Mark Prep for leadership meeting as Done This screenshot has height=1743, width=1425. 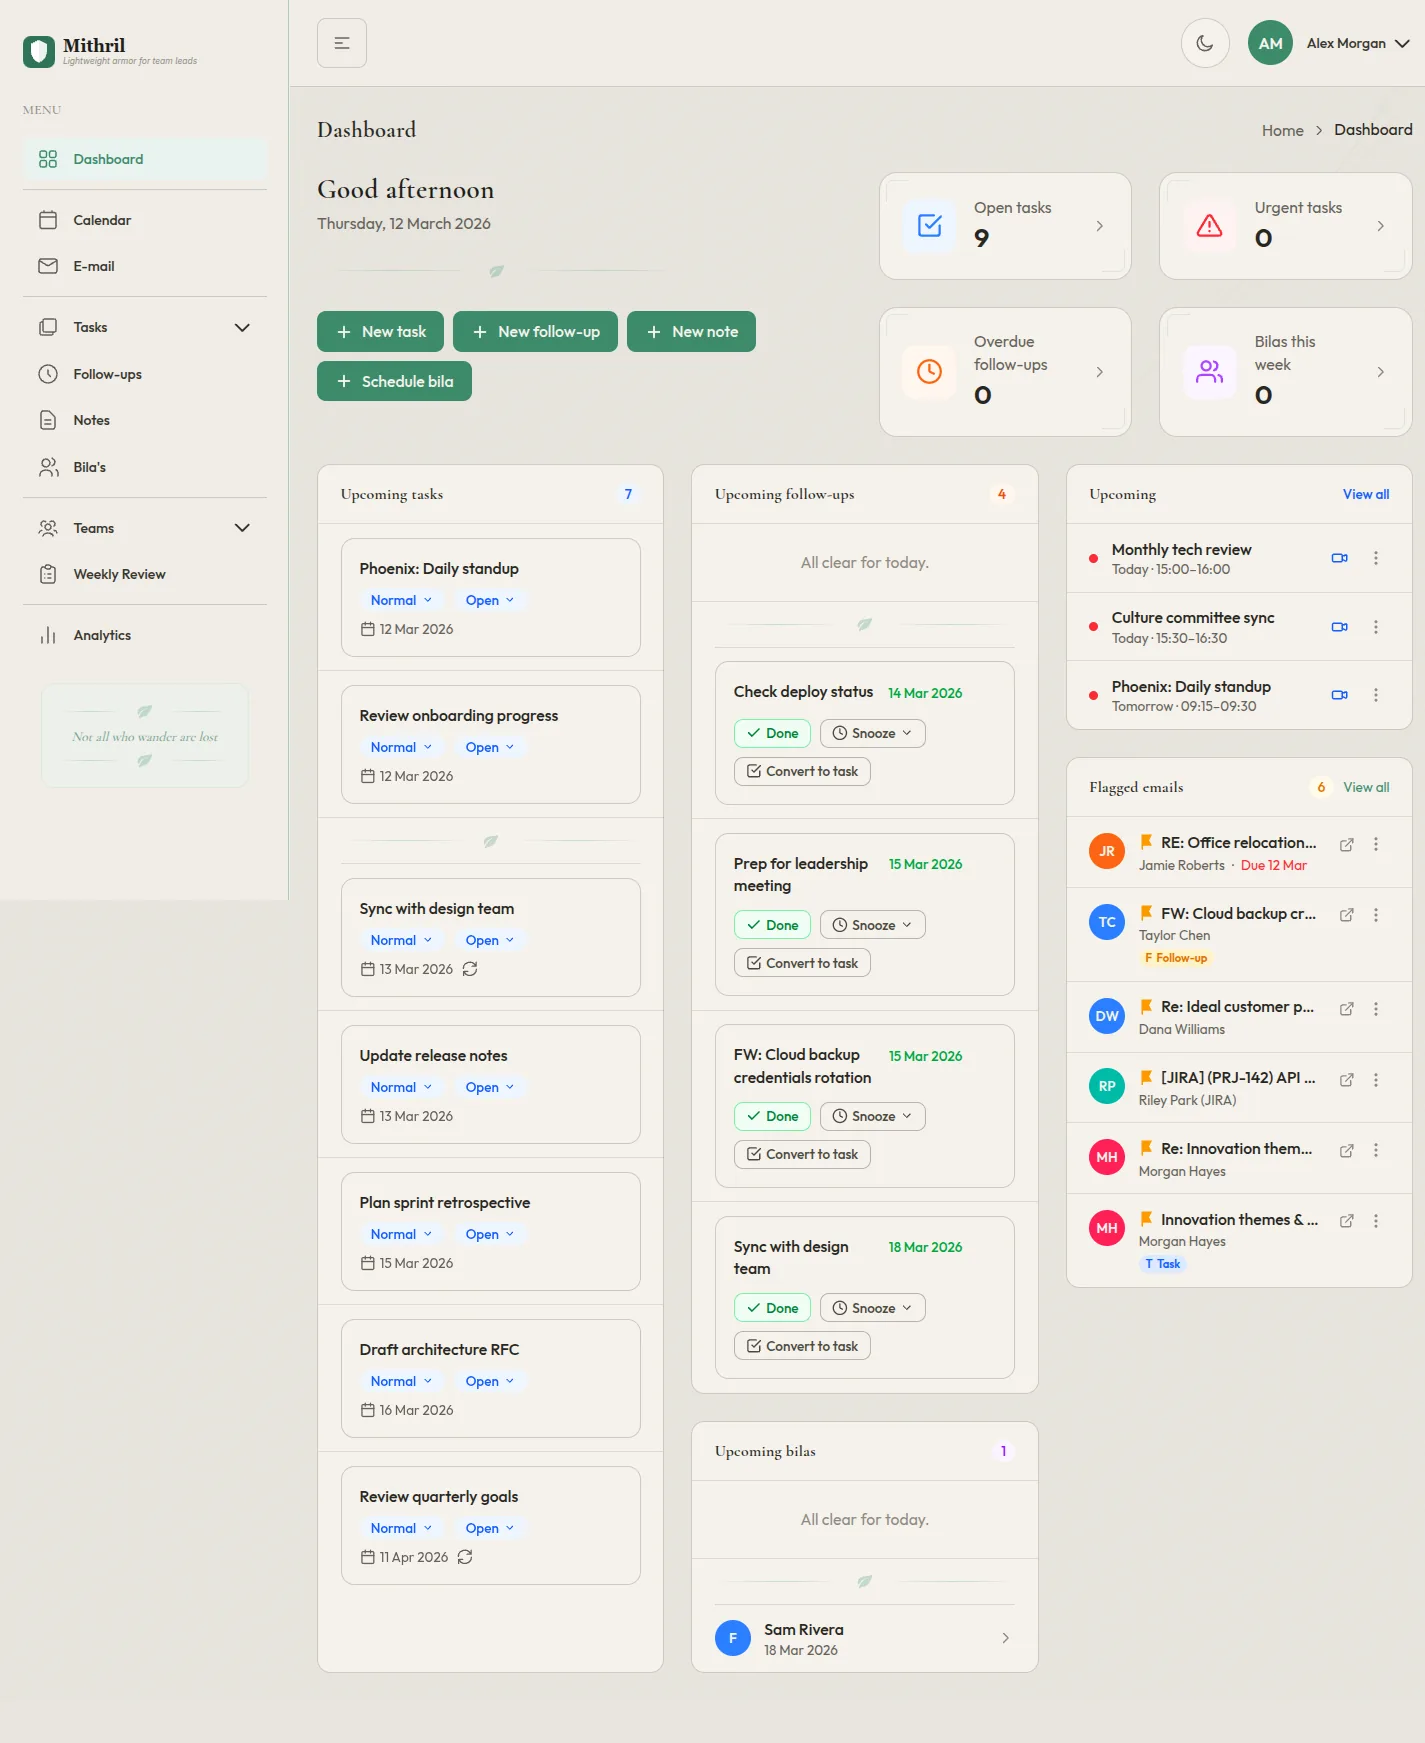(772, 925)
